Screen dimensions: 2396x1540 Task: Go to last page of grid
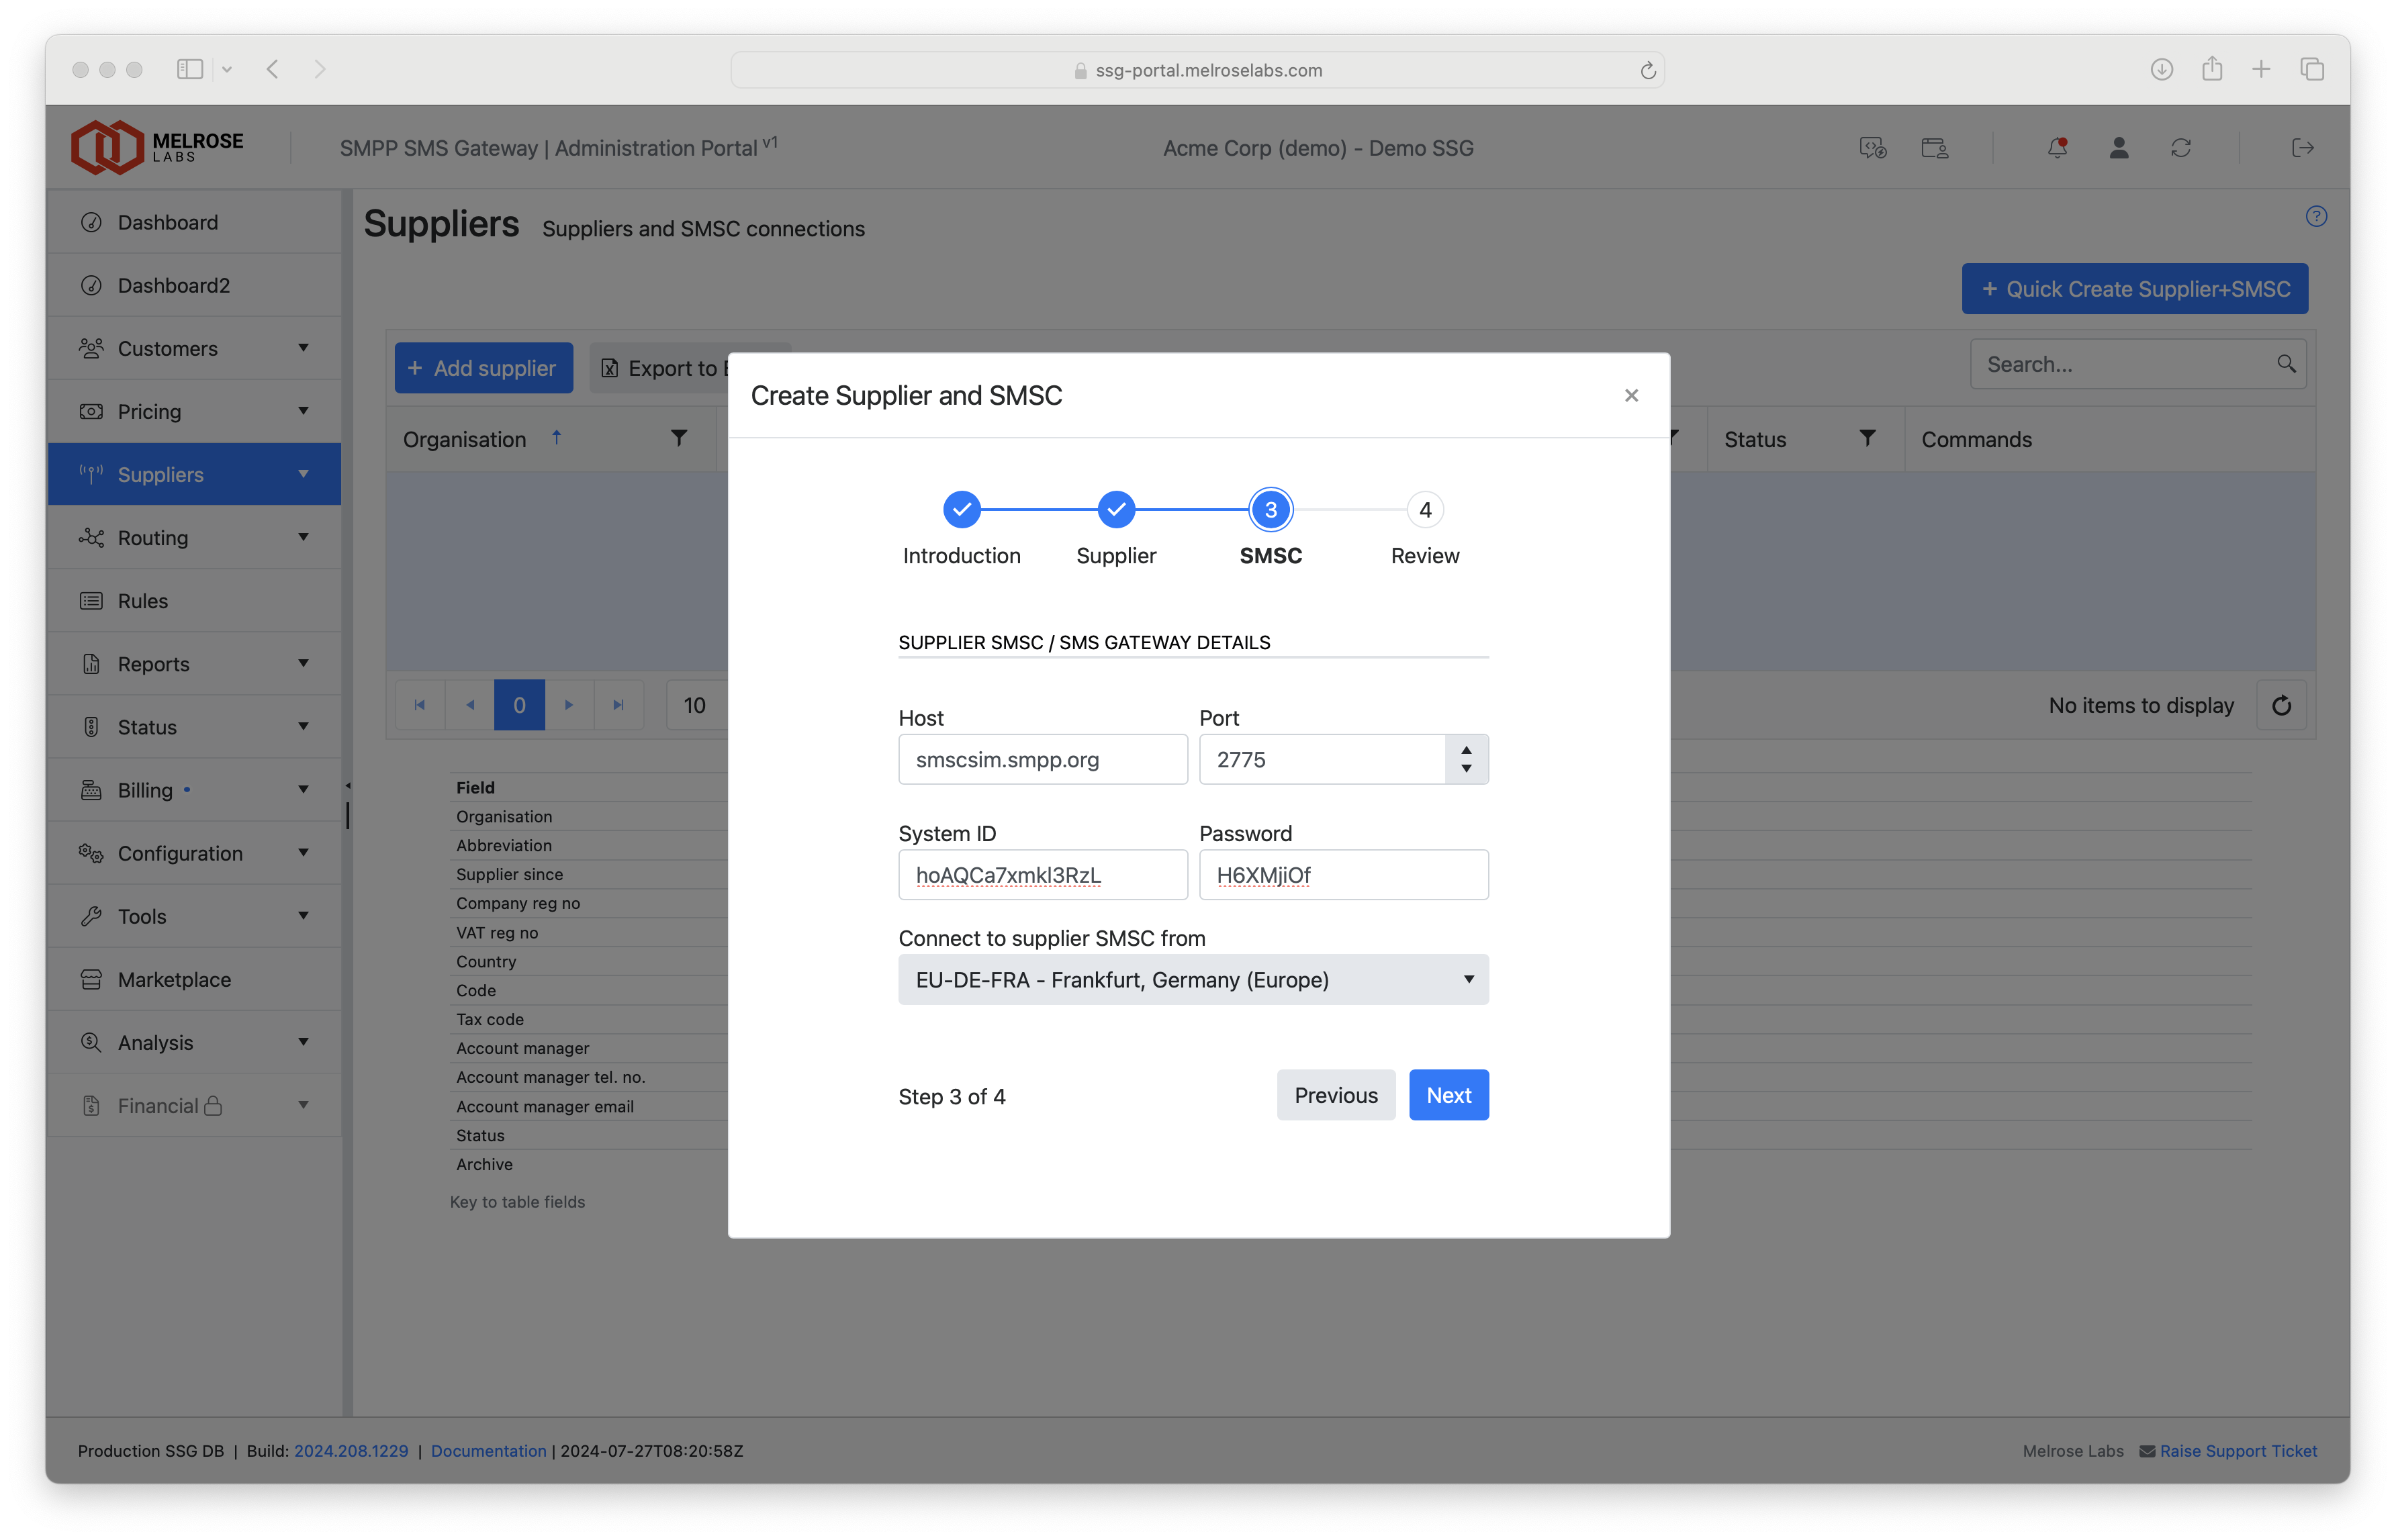tap(619, 705)
